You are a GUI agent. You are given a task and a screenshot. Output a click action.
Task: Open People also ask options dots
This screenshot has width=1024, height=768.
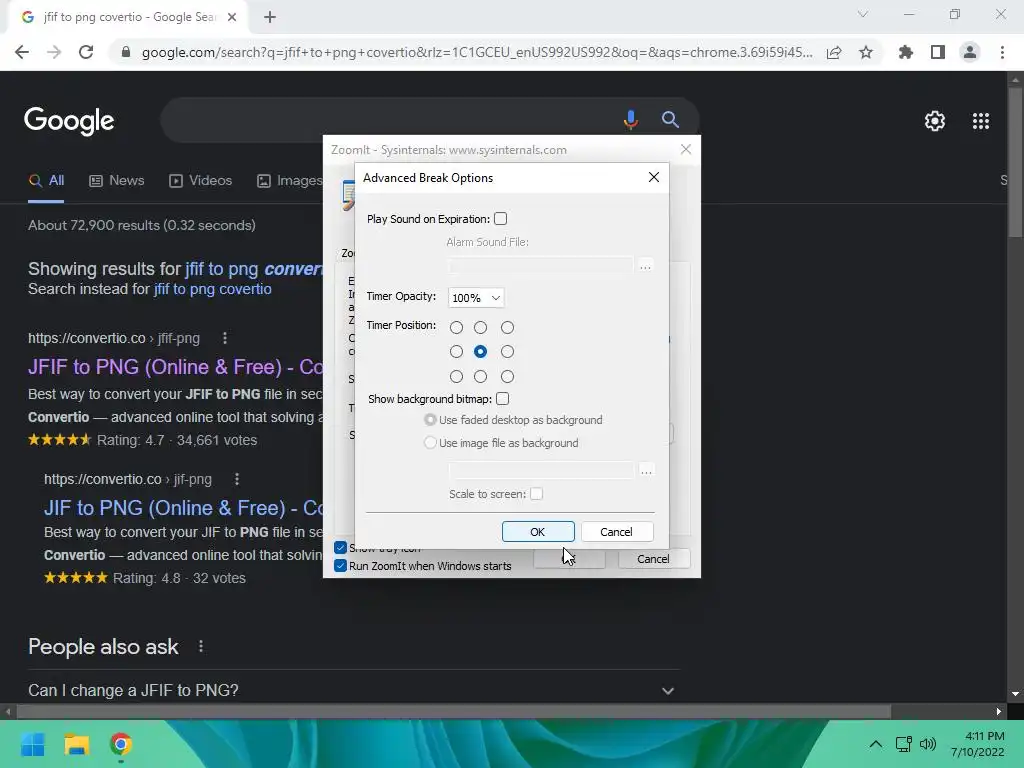click(x=200, y=646)
